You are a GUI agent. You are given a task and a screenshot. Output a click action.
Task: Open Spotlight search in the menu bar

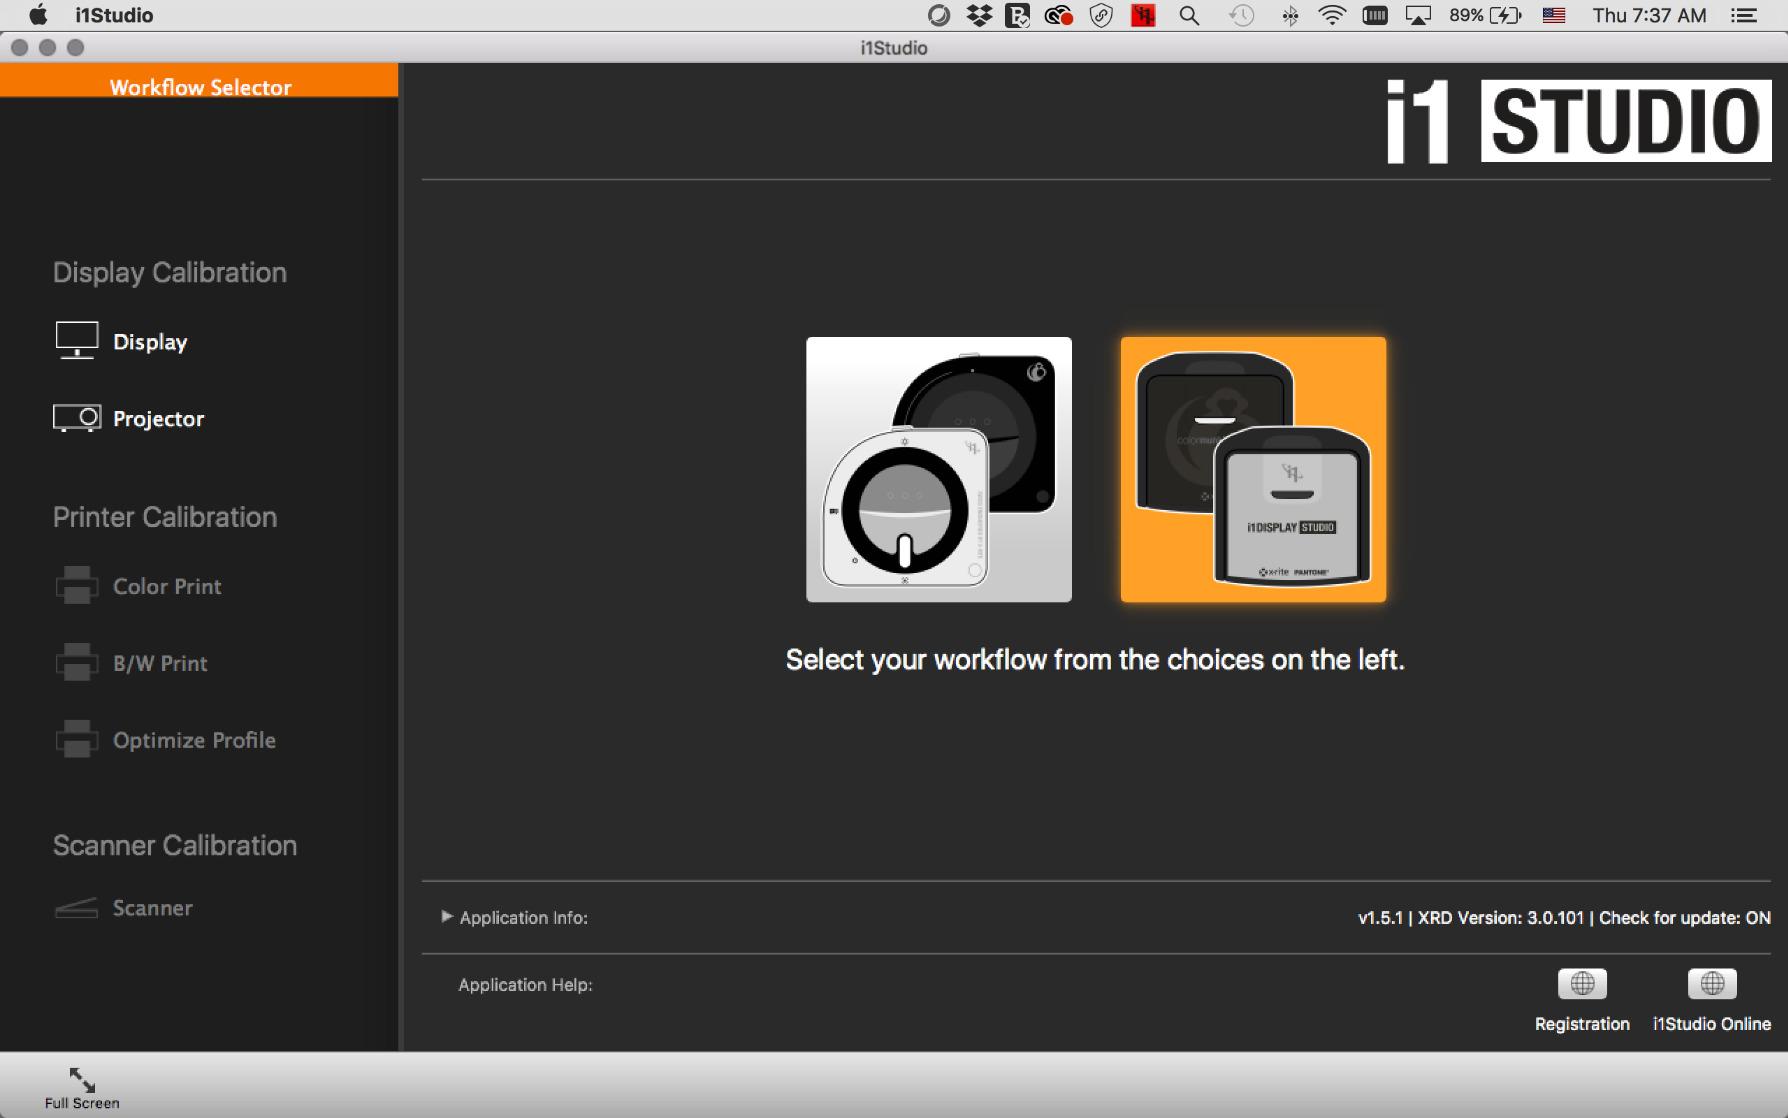1189,15
